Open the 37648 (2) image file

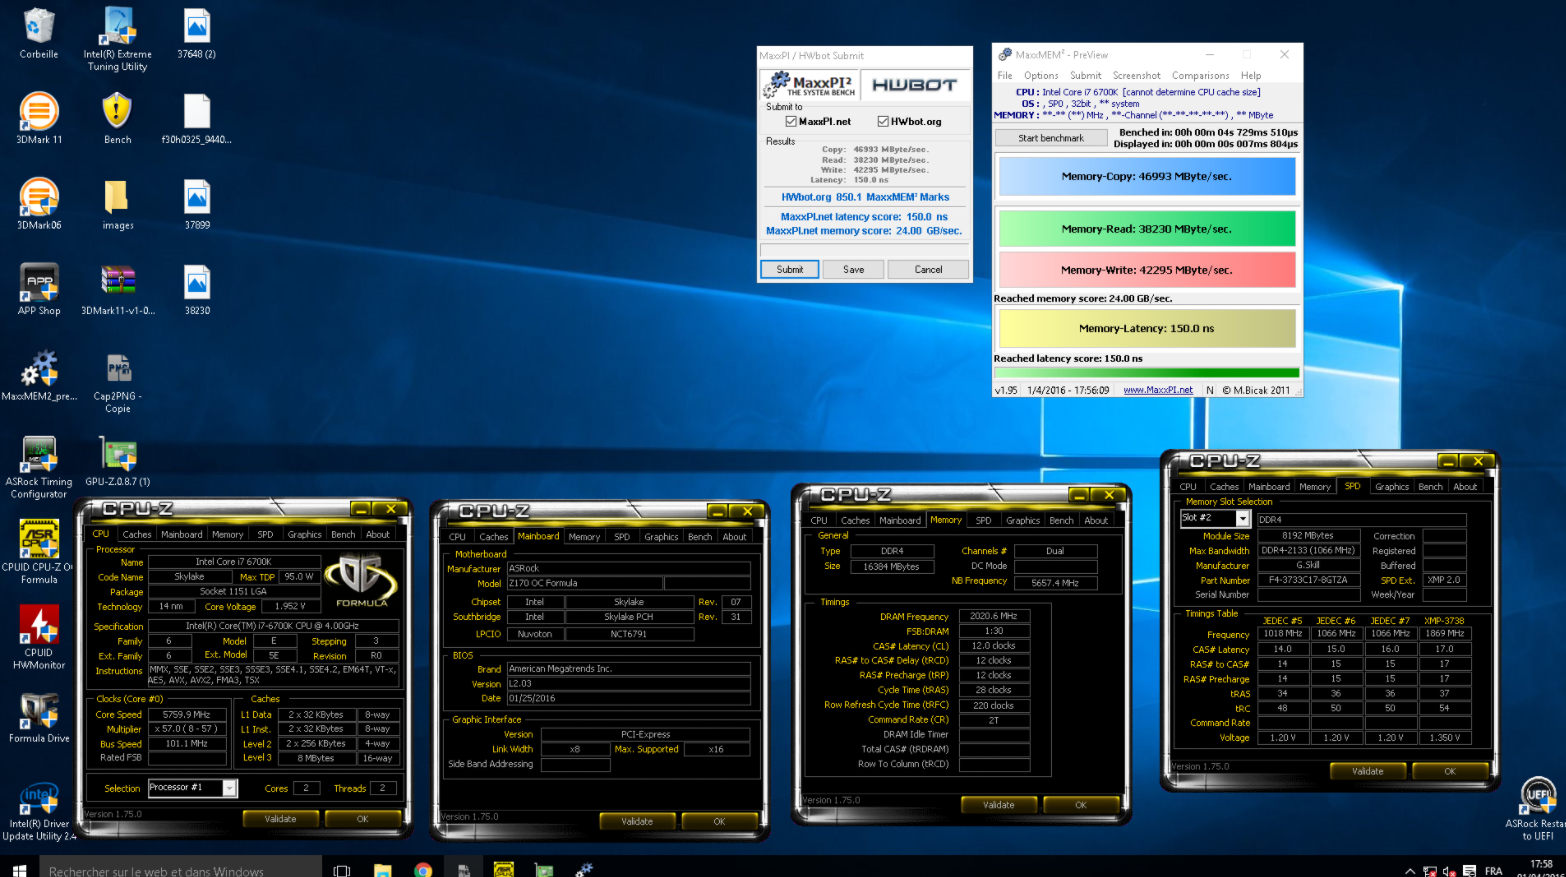(197, 33)
